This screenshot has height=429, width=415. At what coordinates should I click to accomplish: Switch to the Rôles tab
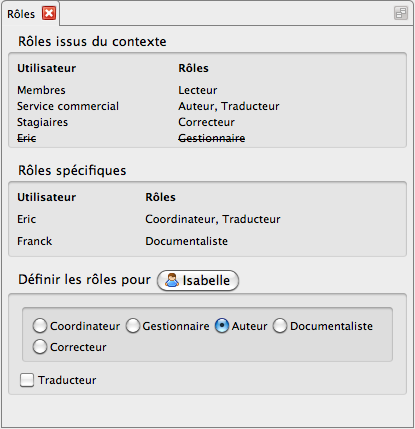pyautogui.click(x=21, y=14)
